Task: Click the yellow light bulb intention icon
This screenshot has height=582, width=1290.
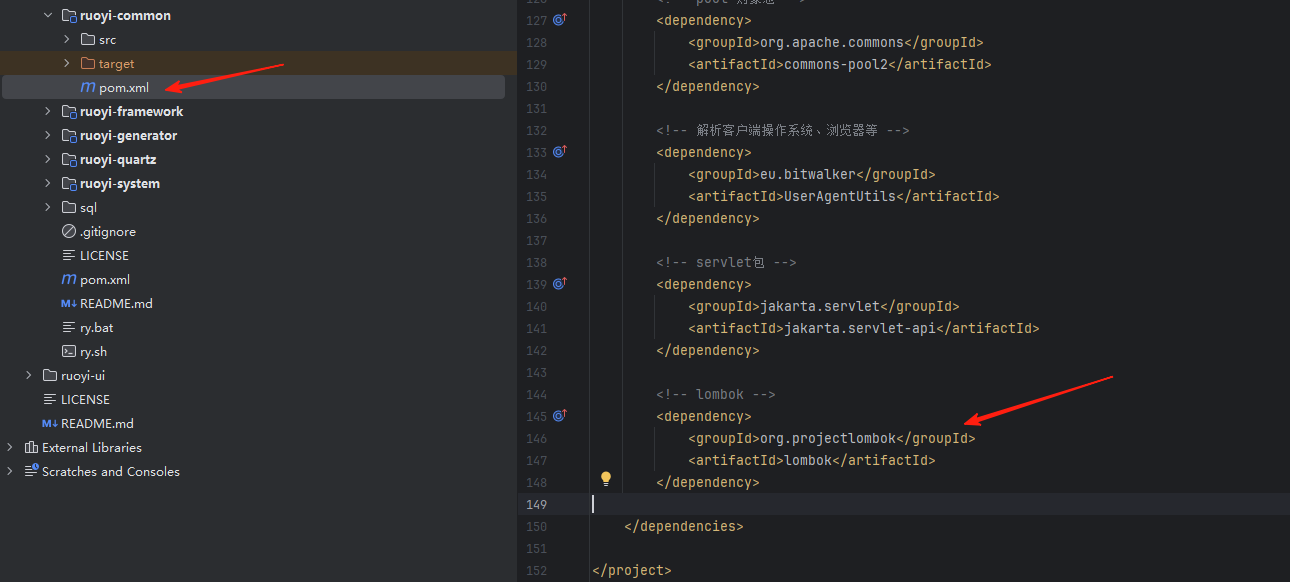Action: click(x=605, y=479)
